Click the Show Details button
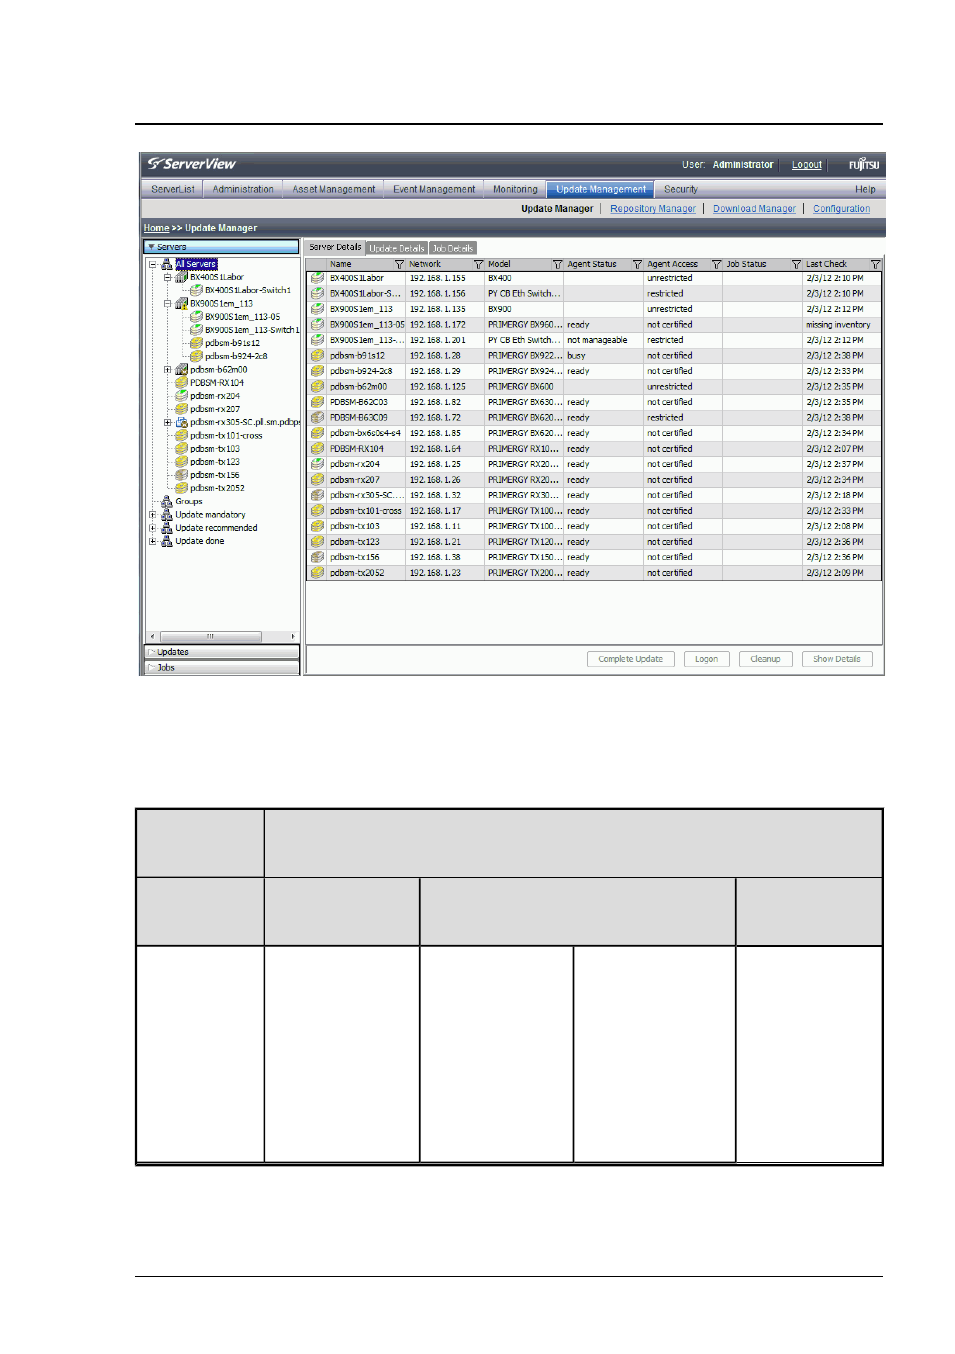This screenshot has width=955, height=1354. click(836, 659)
